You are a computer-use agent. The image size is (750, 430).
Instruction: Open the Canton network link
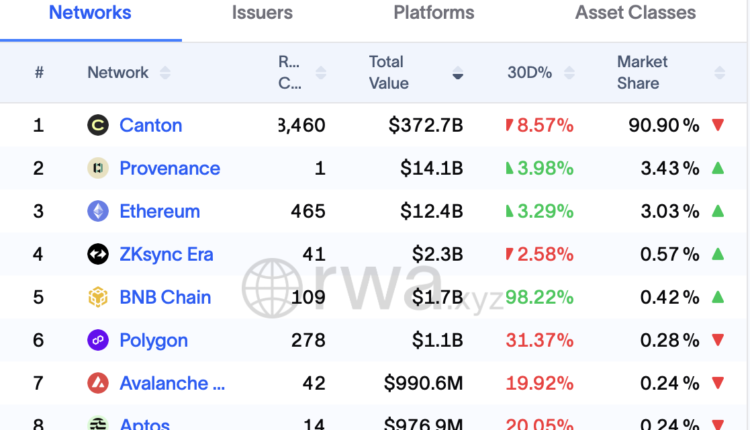151,126
